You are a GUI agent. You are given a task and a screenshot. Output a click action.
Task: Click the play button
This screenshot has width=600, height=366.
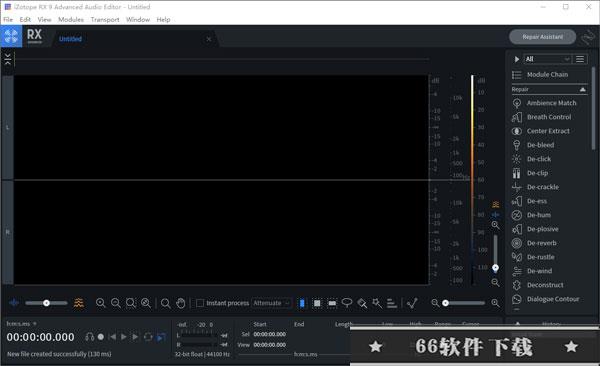(124, 337)
